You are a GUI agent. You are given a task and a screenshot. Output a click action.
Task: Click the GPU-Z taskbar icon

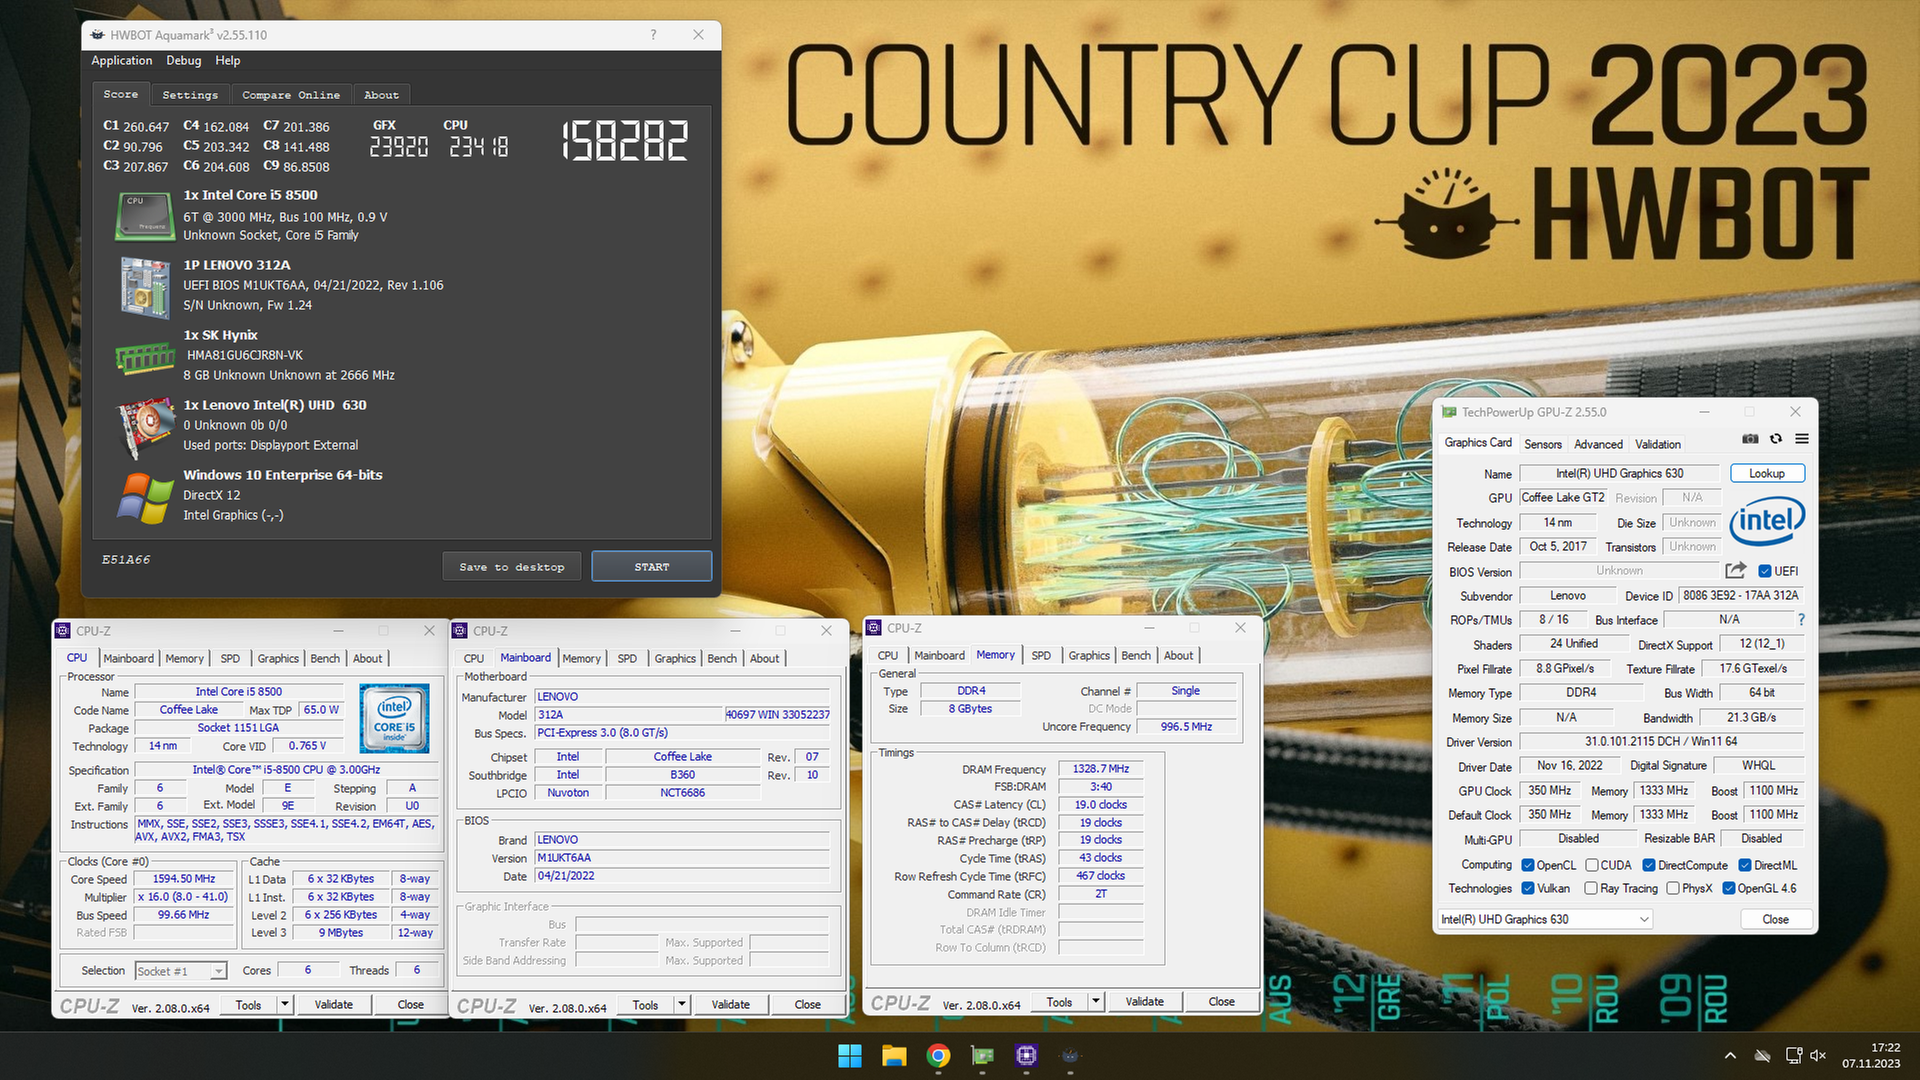(x=982, y=1056)
